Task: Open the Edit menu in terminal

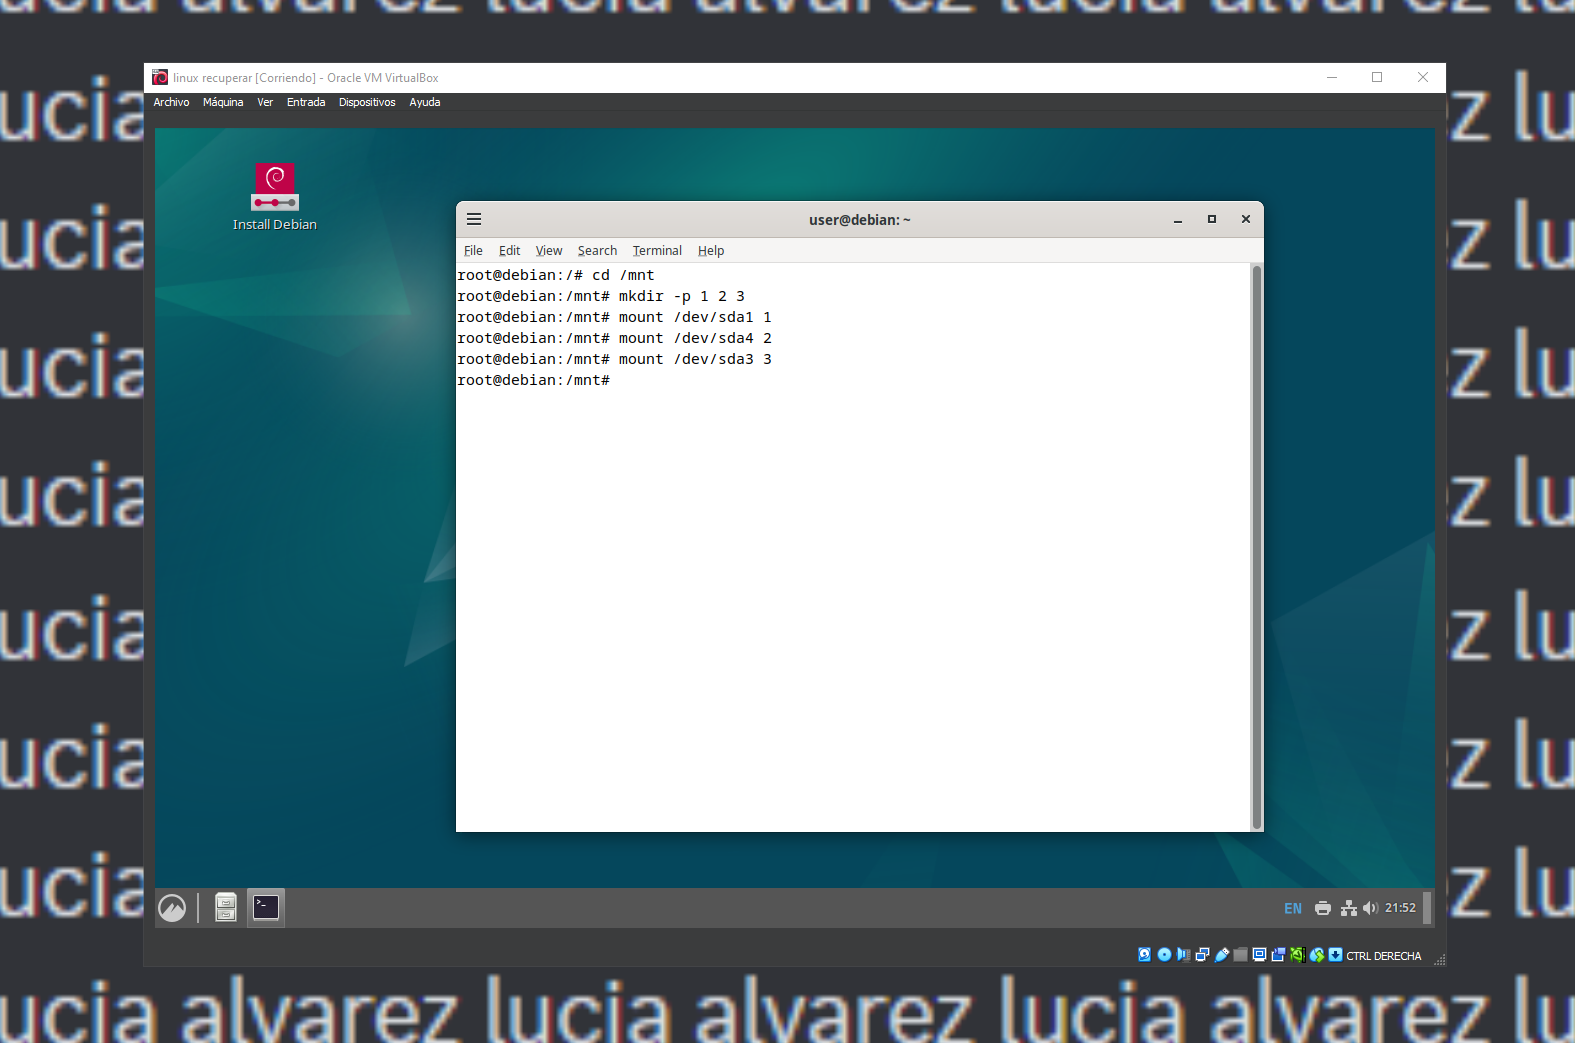Action: point(509,251)
